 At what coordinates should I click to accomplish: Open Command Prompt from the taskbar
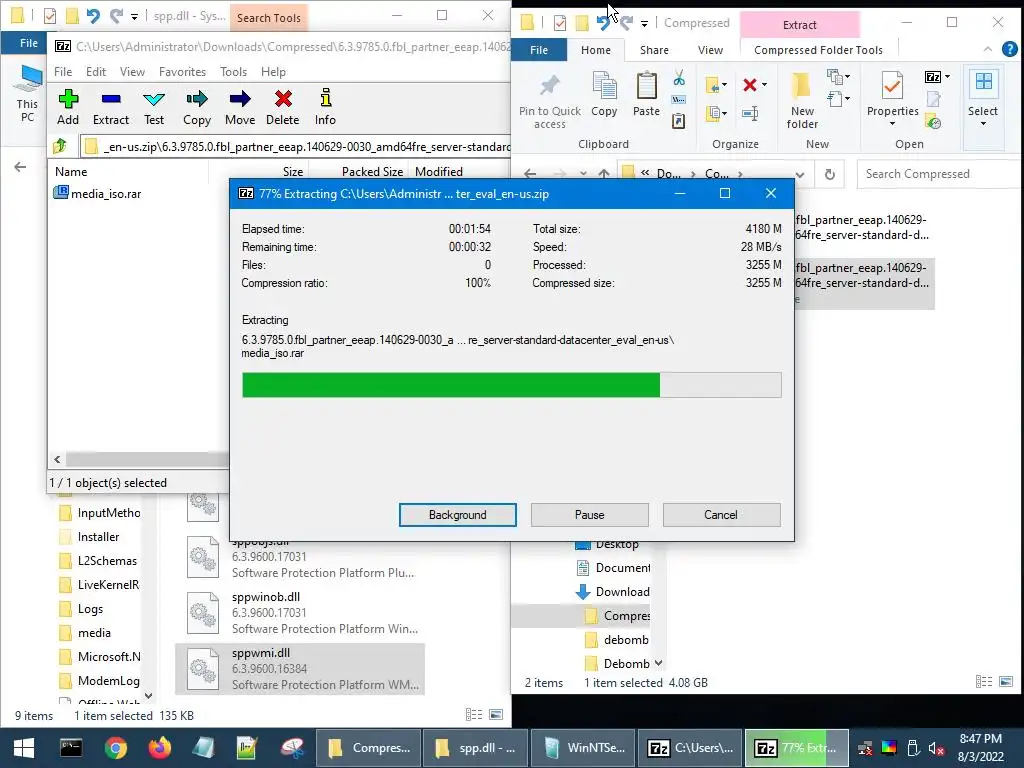coord(71,747)
